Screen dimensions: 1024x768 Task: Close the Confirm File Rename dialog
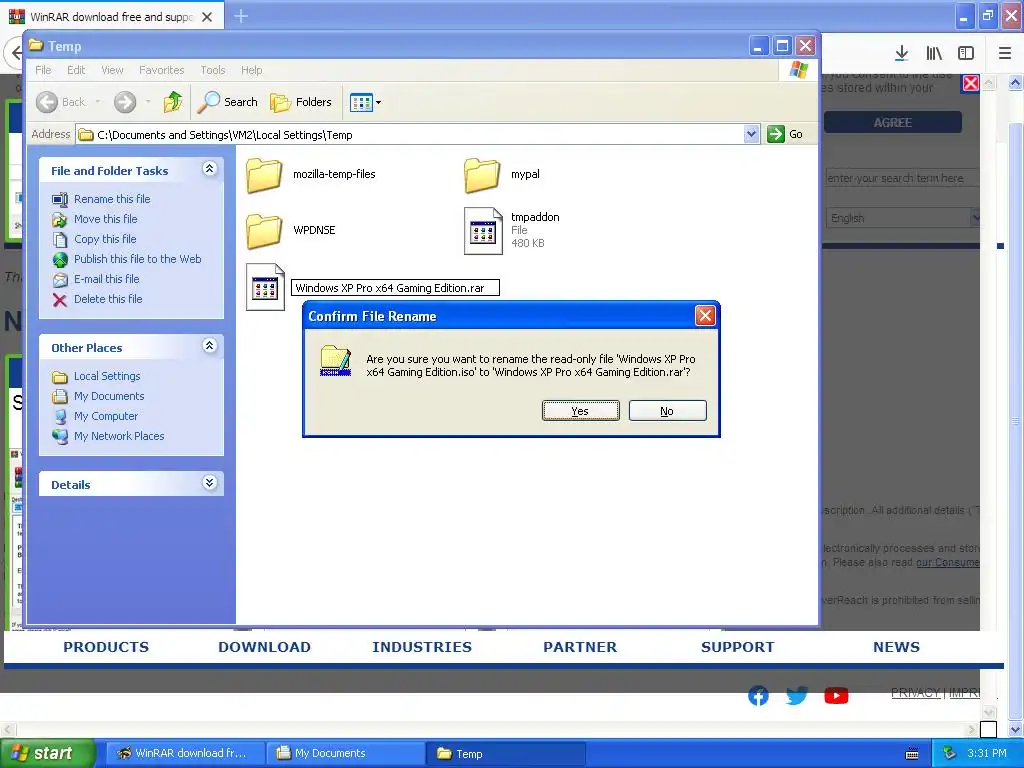pos(705,316)
